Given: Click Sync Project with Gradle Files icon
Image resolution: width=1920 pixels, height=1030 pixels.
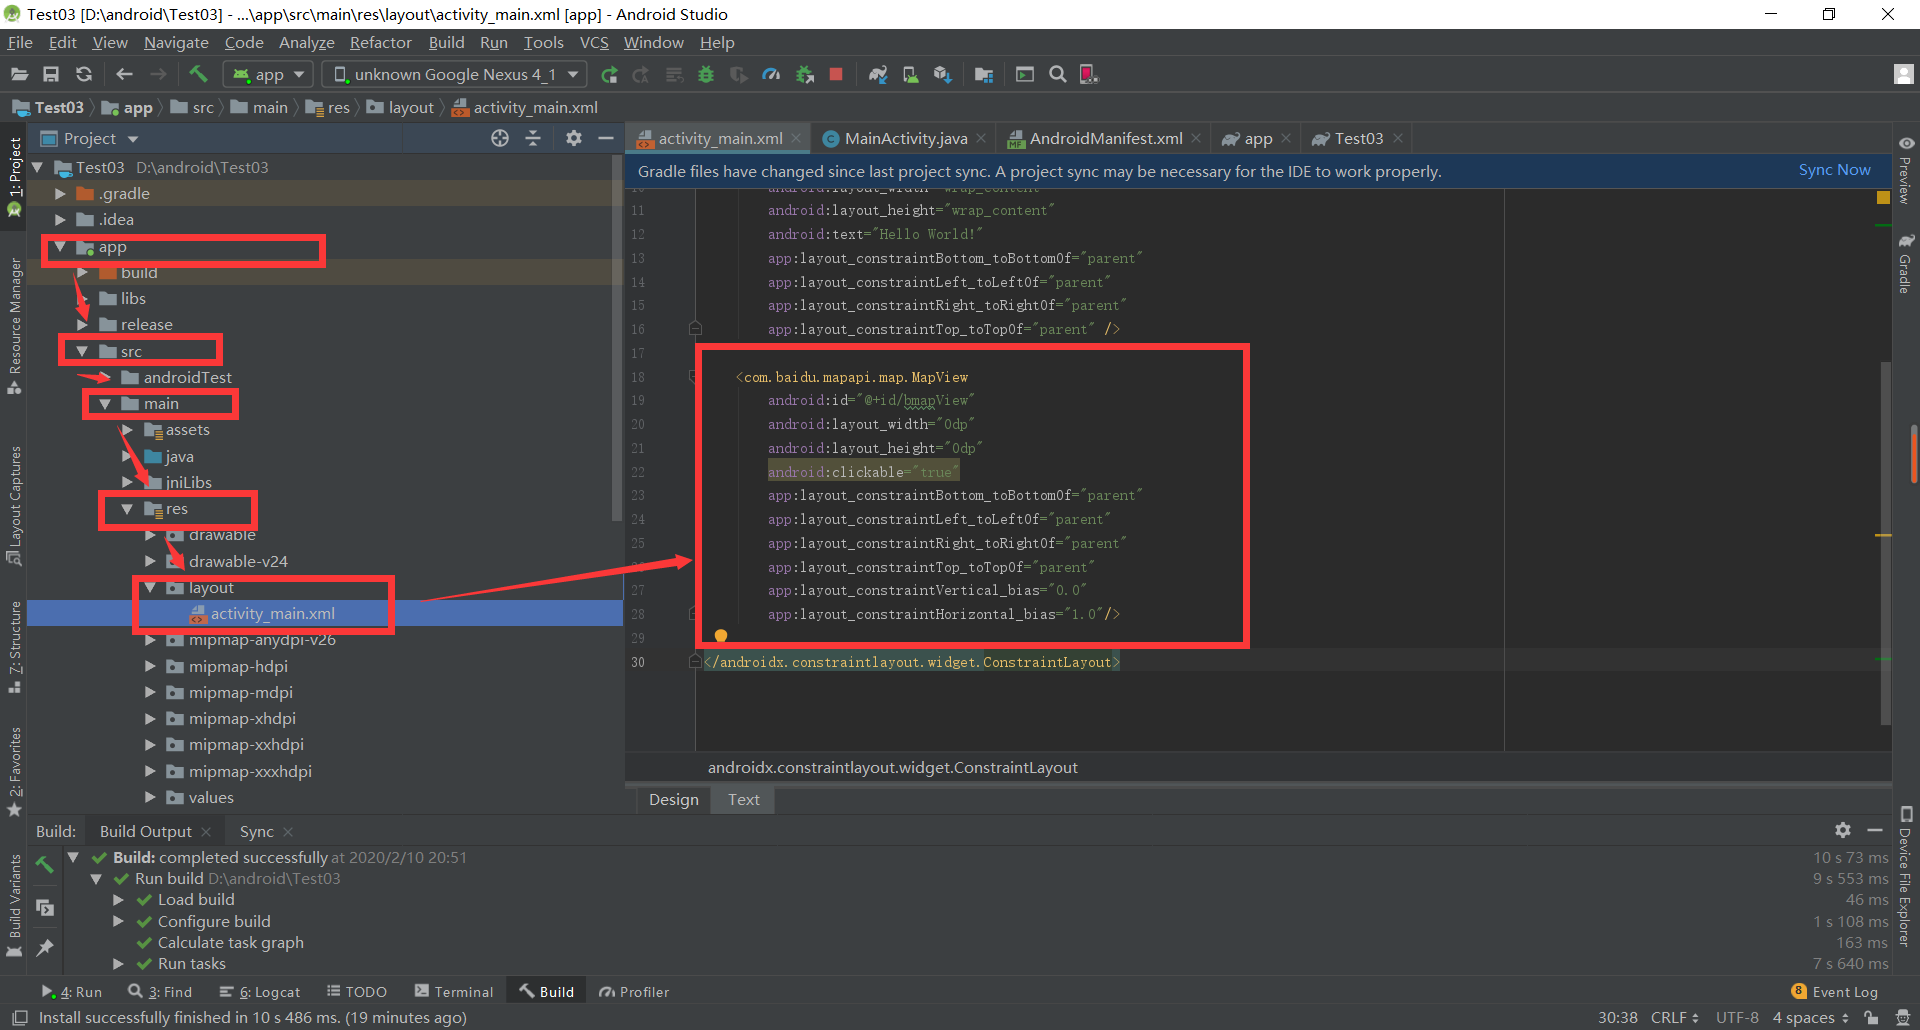Looking at the screenshot, I should click(x=878, y=74).
